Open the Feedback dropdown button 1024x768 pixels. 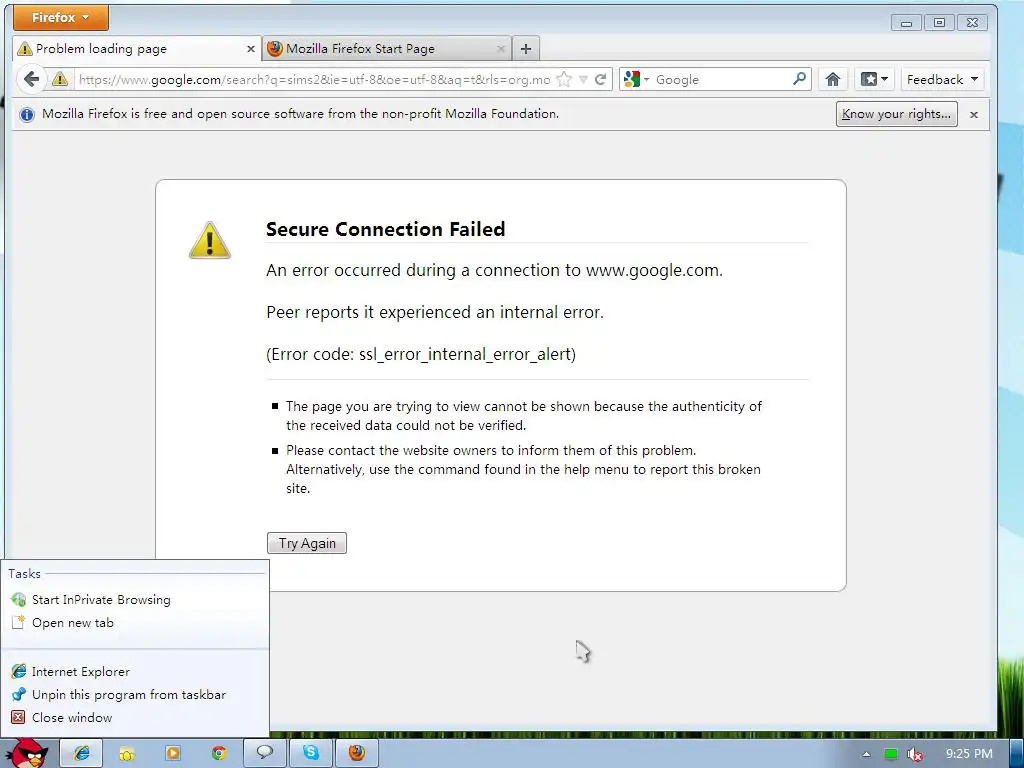942,80
